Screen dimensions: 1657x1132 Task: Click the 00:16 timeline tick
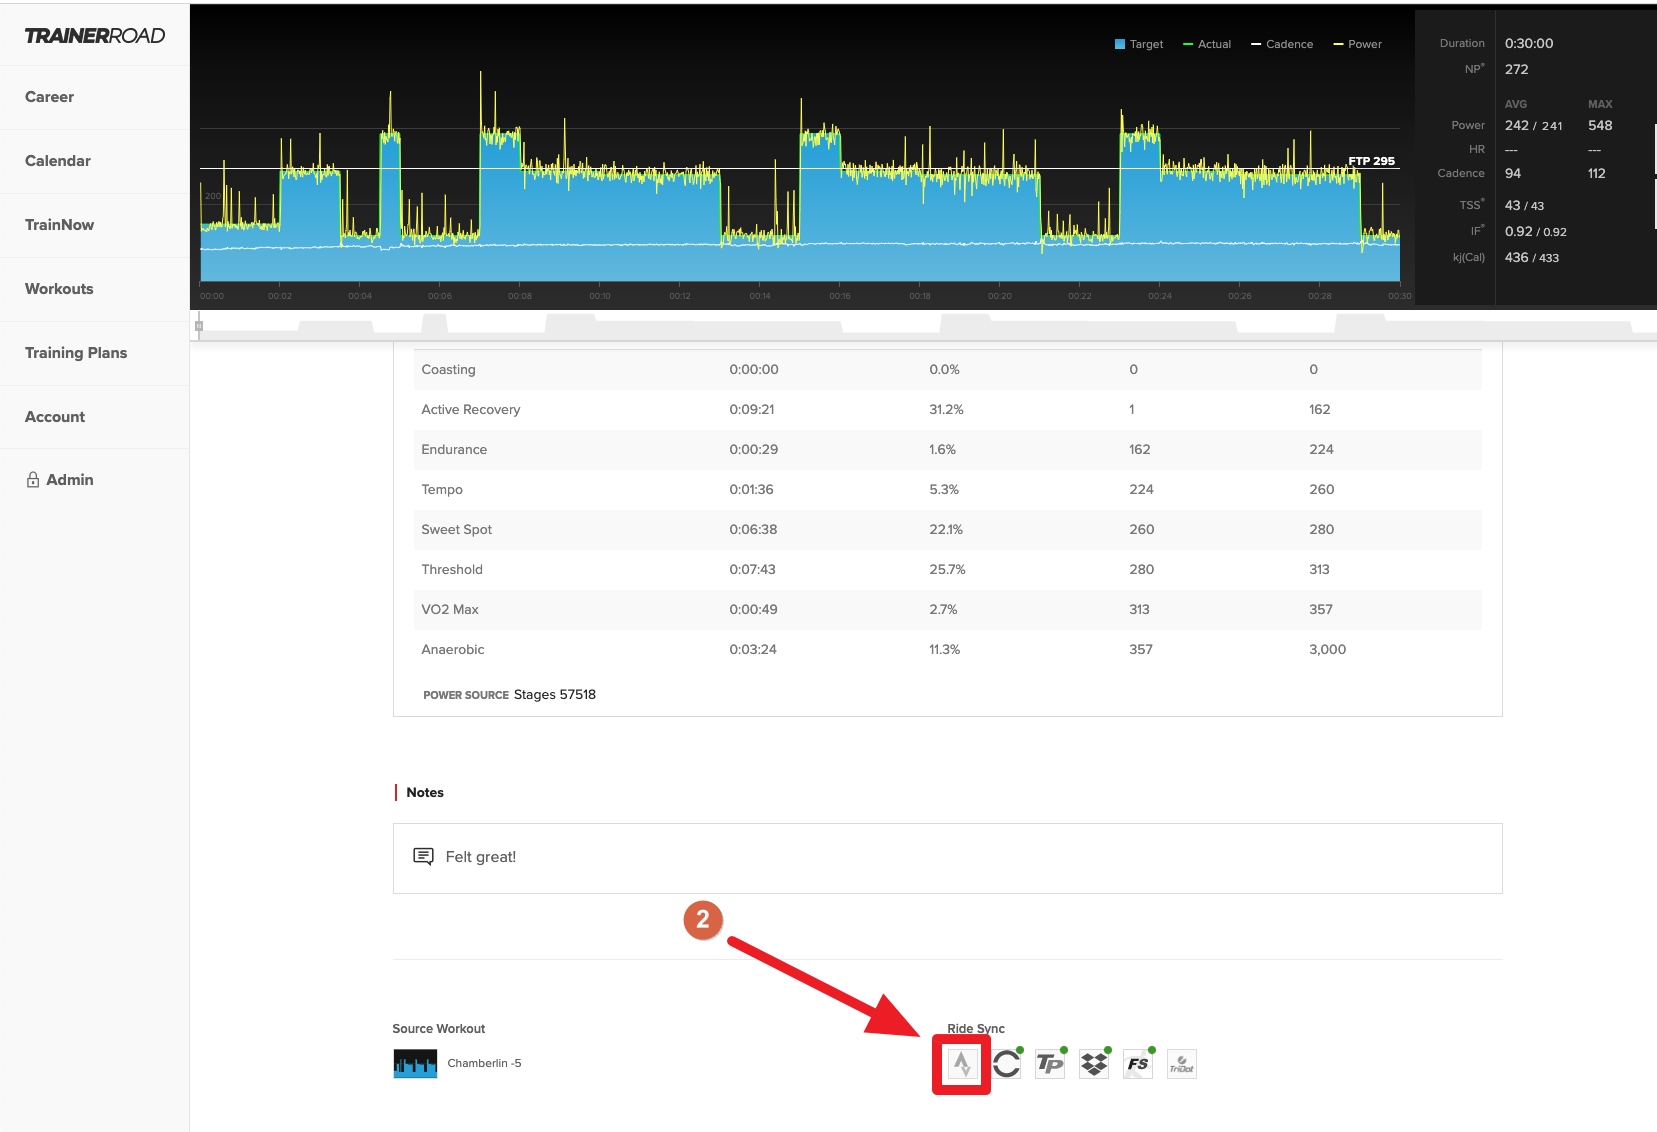[840, 296]
